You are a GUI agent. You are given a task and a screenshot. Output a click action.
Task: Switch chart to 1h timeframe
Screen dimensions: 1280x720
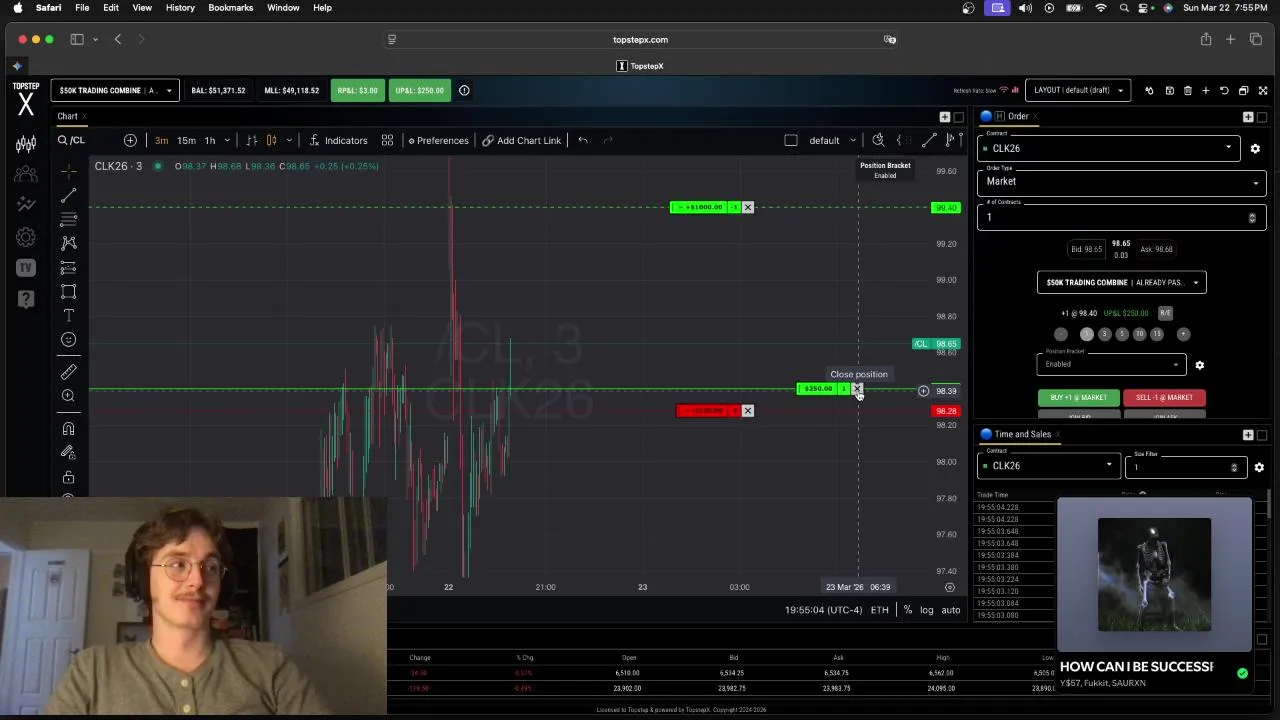point(210,140)
